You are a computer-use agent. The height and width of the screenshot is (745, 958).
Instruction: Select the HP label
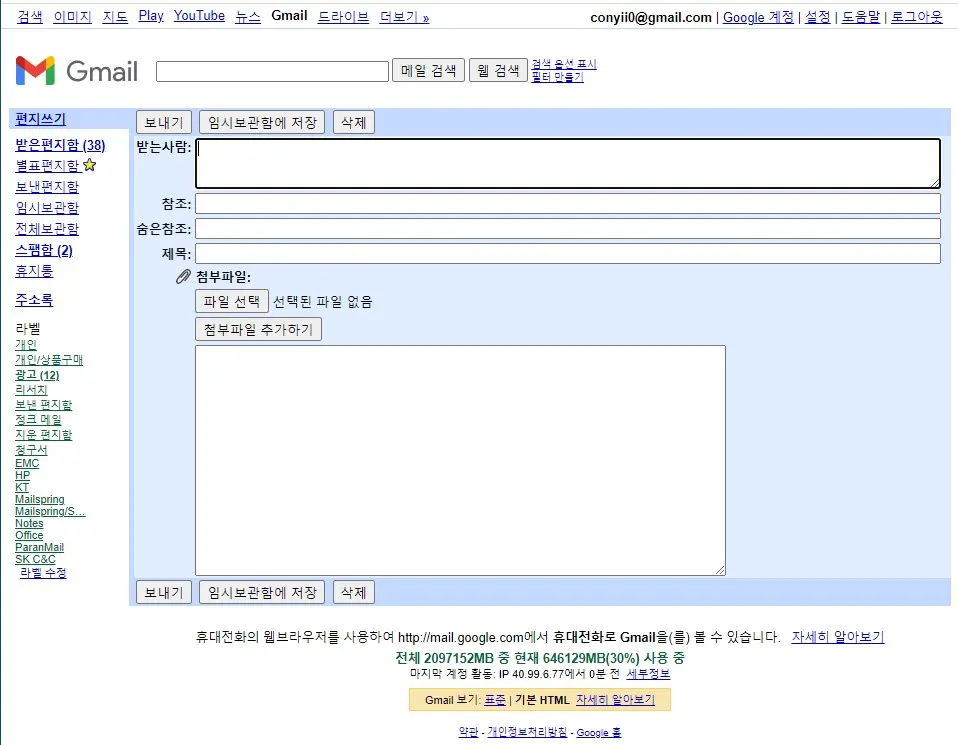(x=23, y=475)
